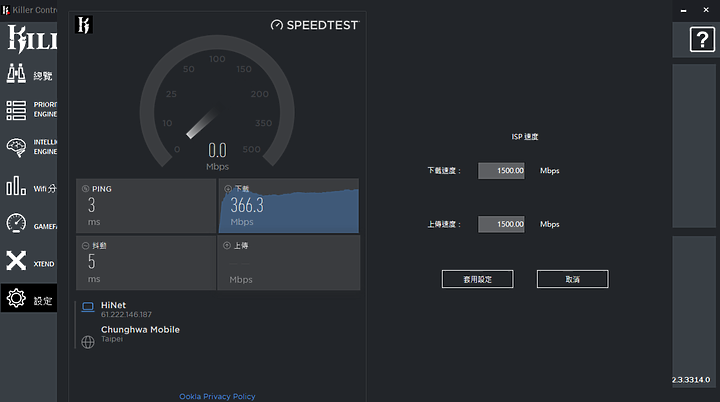Click the cancel button

click(x=573, y=279)
